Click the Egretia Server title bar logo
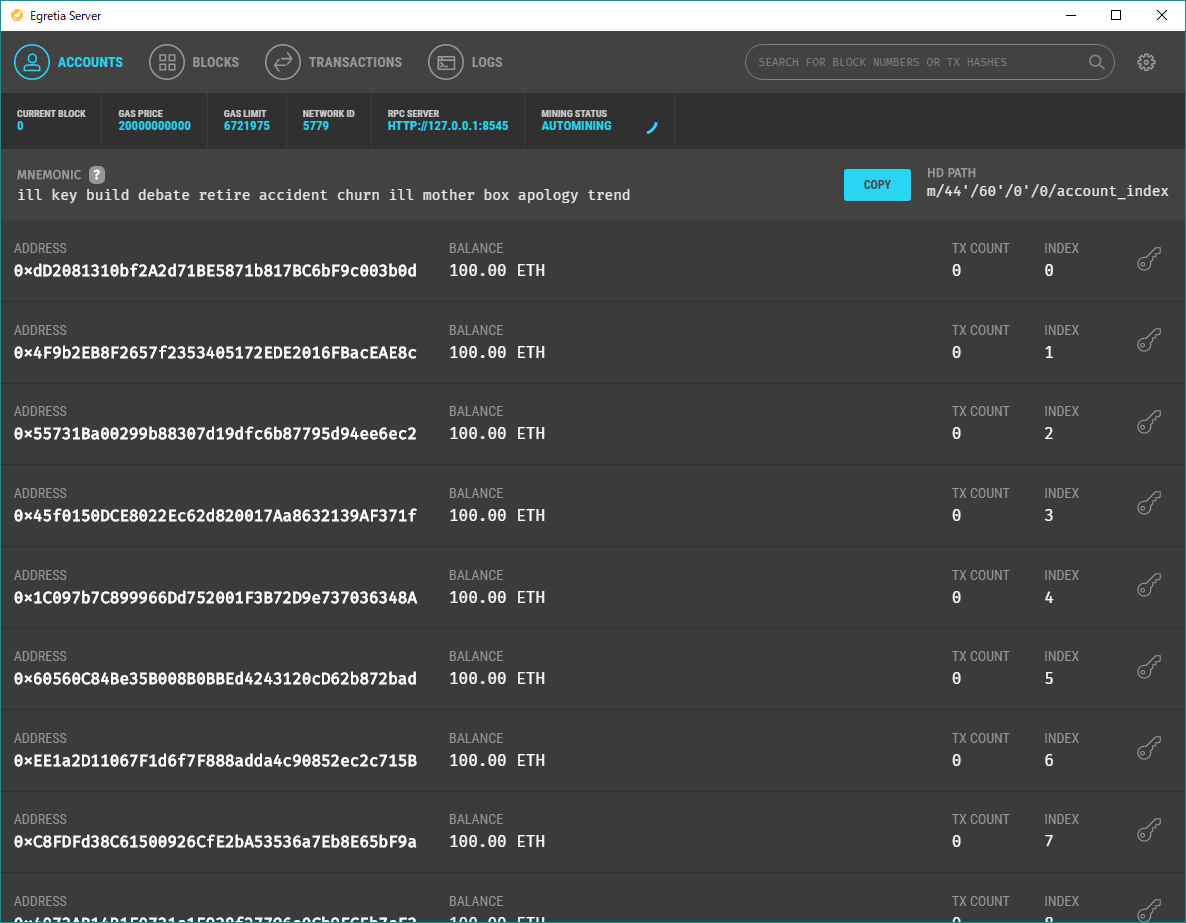The width and height of the screenshot is (1186, 923). pyautogui.click(x=15, y=15)
